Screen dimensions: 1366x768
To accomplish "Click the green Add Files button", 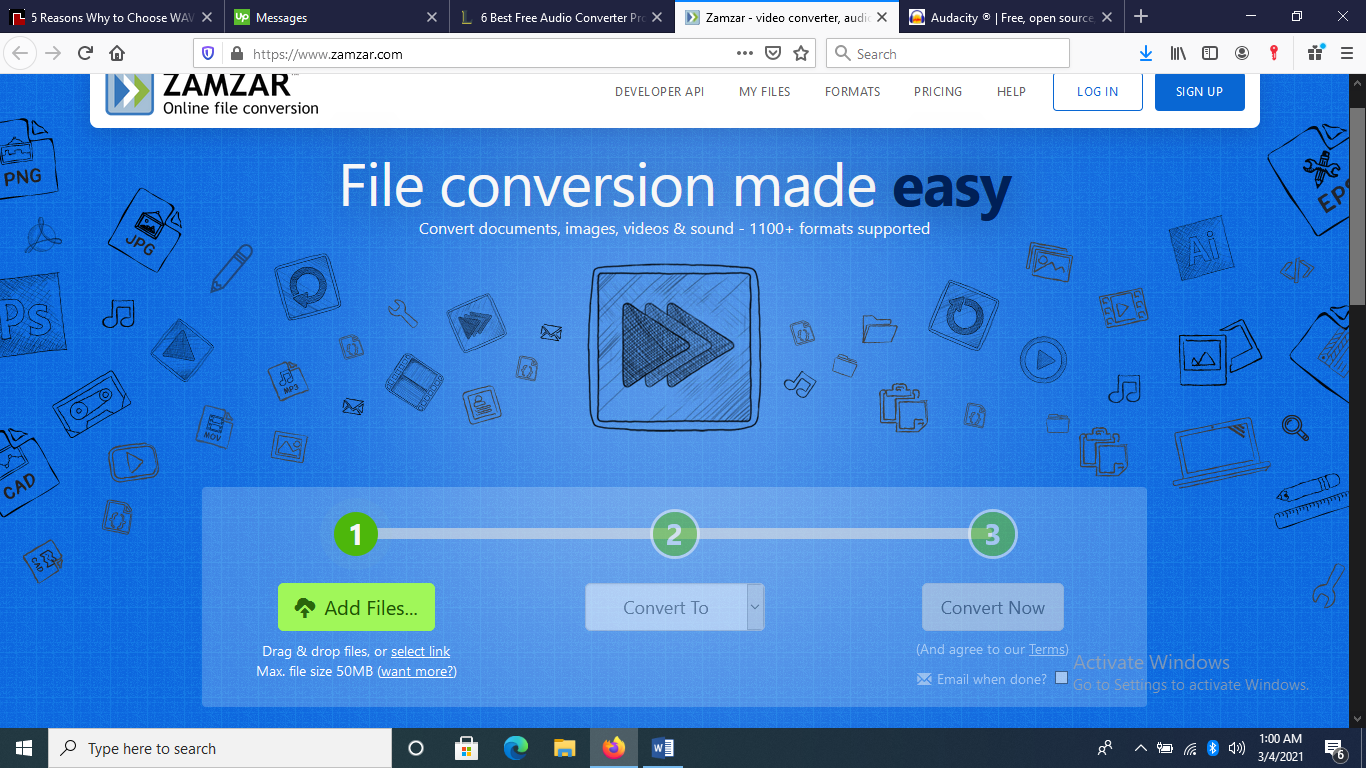I will point(356,607).
